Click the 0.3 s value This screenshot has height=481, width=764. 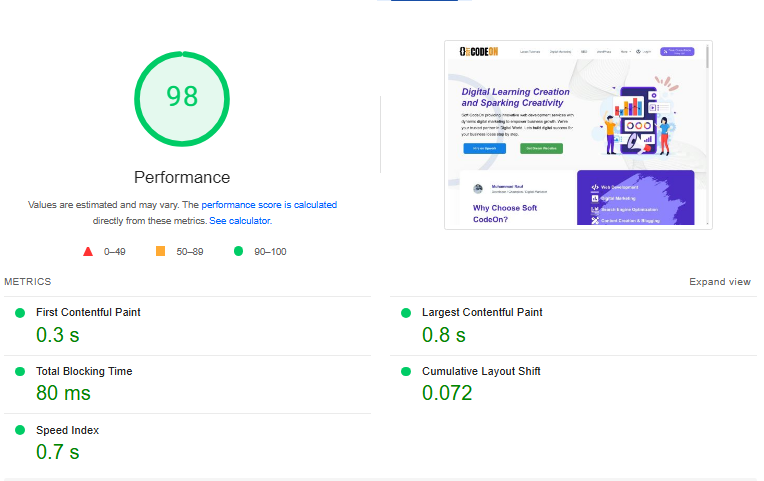click(57, 335)
